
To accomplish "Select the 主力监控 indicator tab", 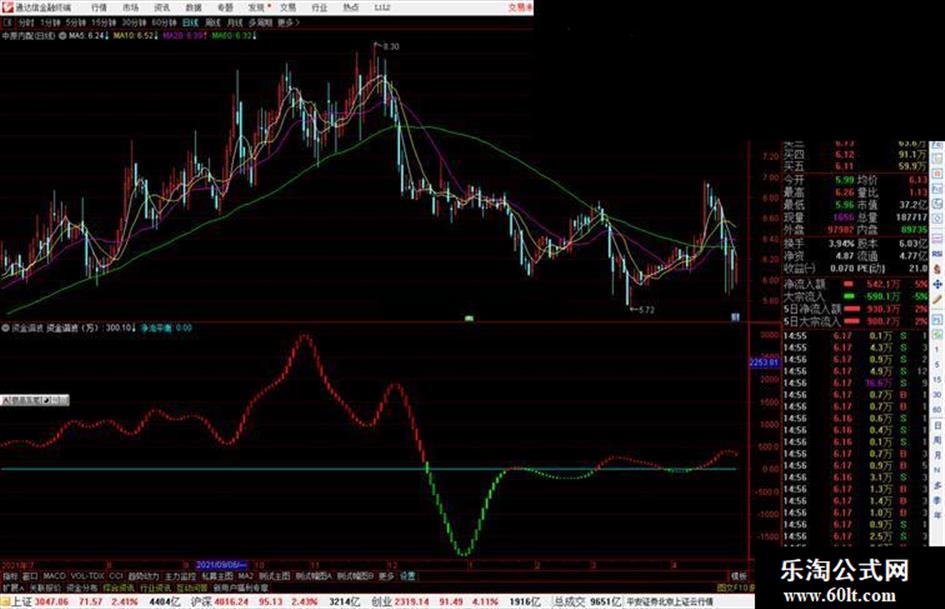I will pos(180,576).
